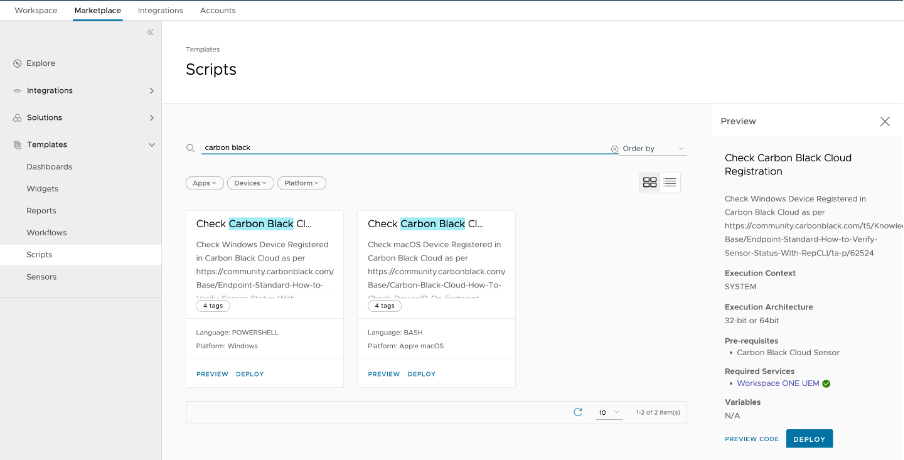904x460 pixels.
Task: Click '32-bit or 64bit' architecture value
Action: click(752, 320)
